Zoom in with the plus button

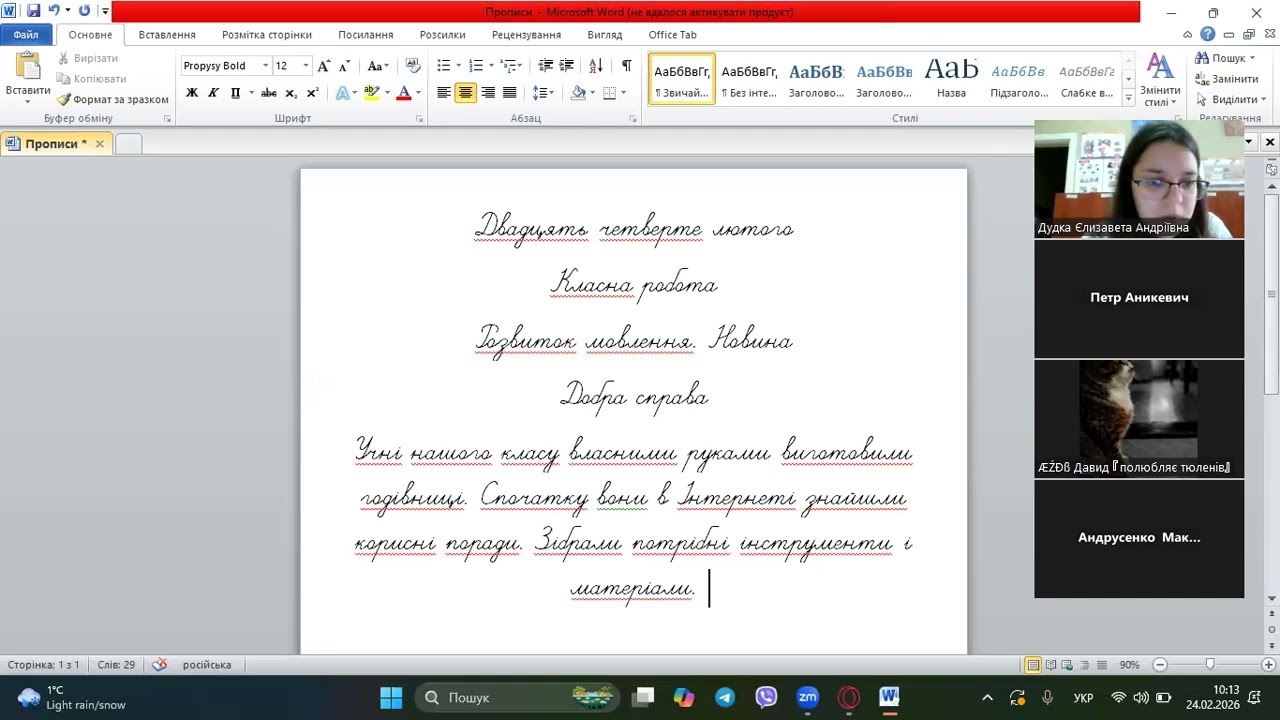(x=1269, y=665)
